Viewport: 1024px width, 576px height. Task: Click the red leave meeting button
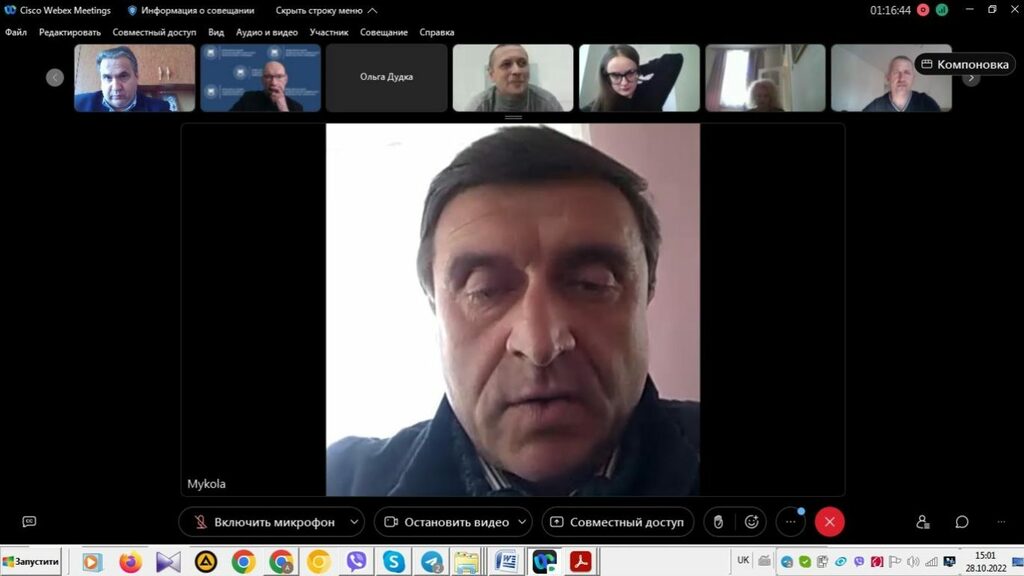[x=829, y=522]
